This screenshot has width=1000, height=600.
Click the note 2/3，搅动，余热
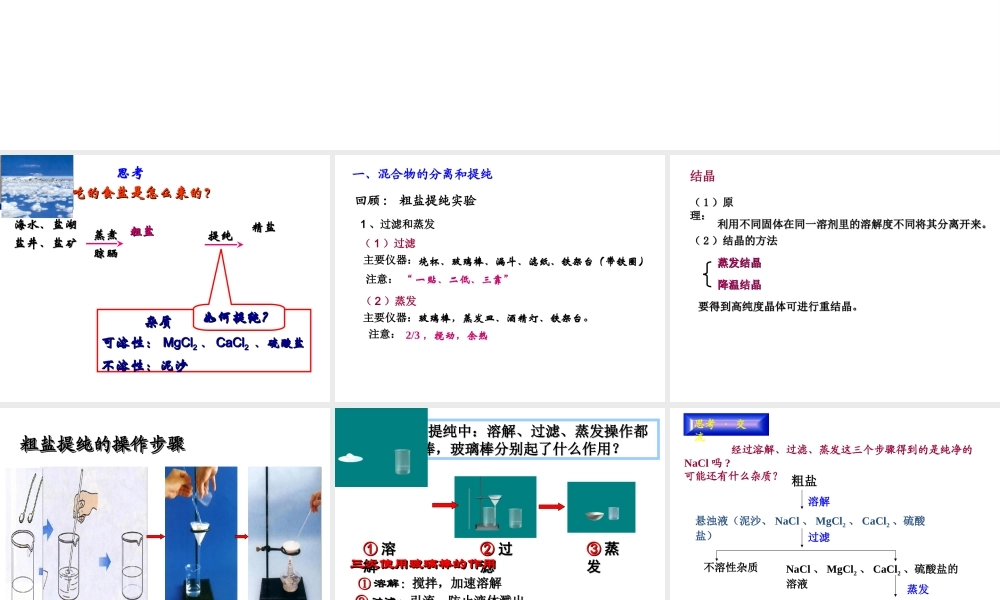point(446,335)
